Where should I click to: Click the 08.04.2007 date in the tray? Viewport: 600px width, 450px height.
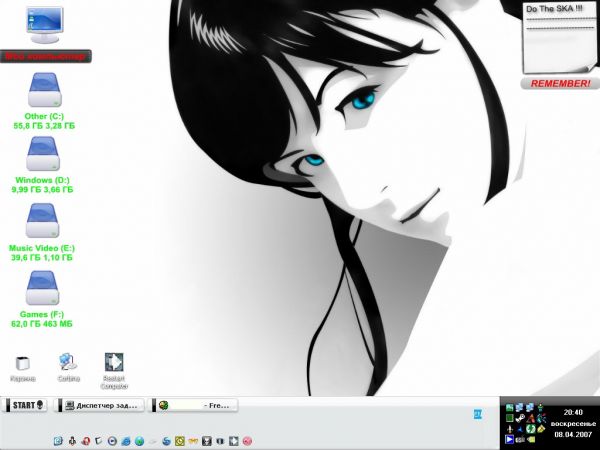click(x=573, y=435)
